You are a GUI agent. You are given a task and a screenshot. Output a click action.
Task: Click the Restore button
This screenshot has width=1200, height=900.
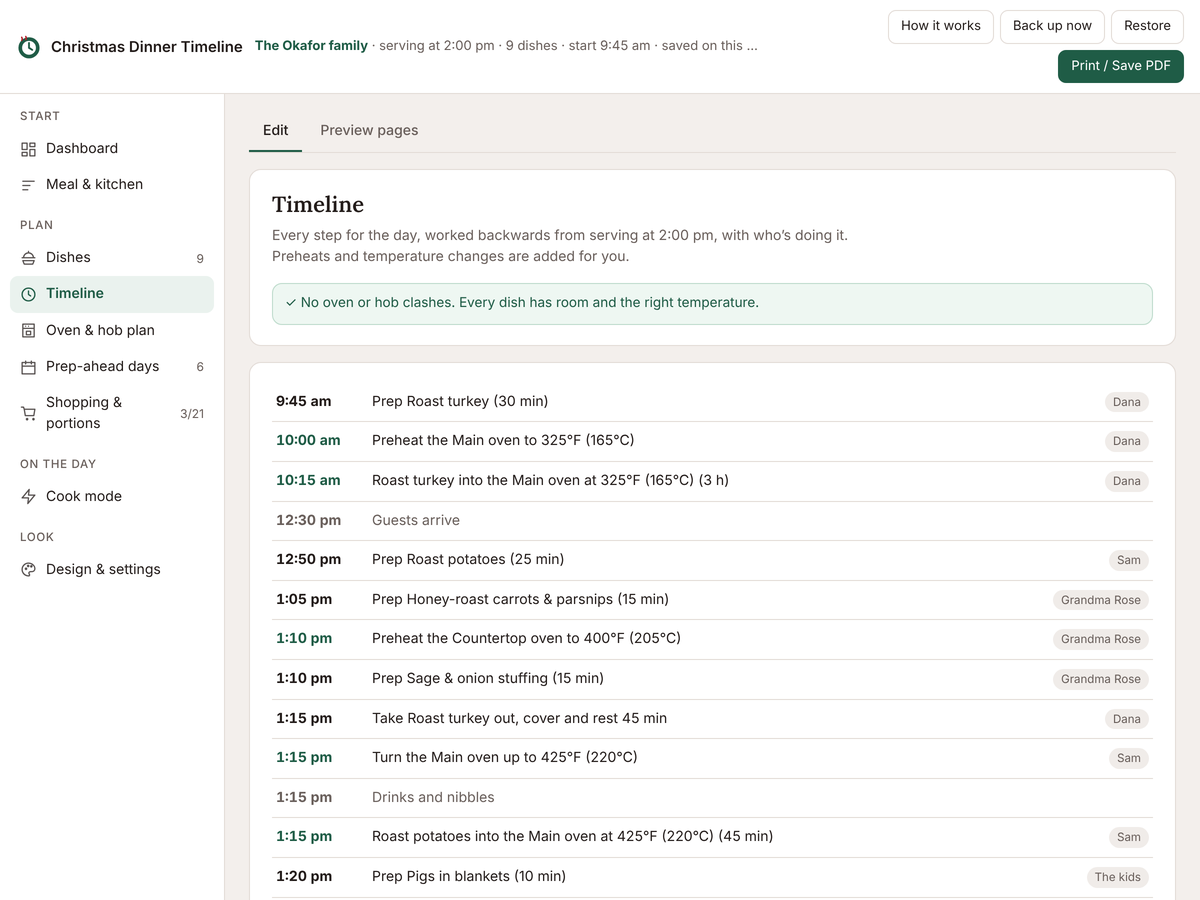1147,26
